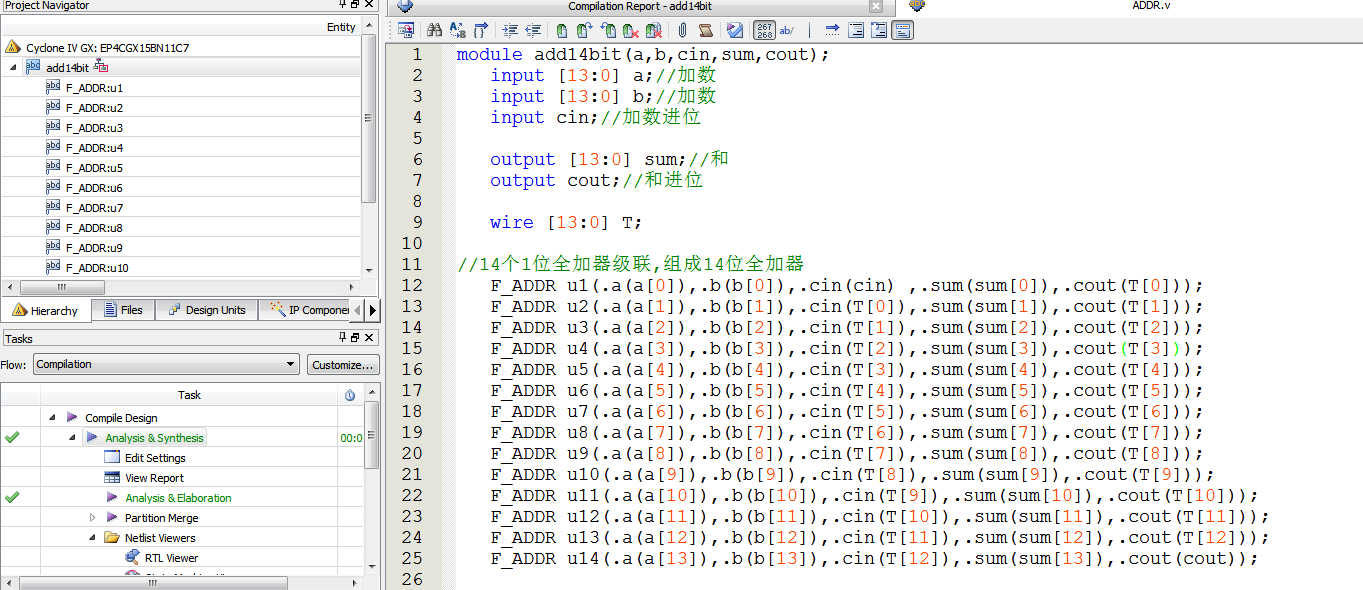
Task: Click the analyze current file icon
Action: coord(735,30)
